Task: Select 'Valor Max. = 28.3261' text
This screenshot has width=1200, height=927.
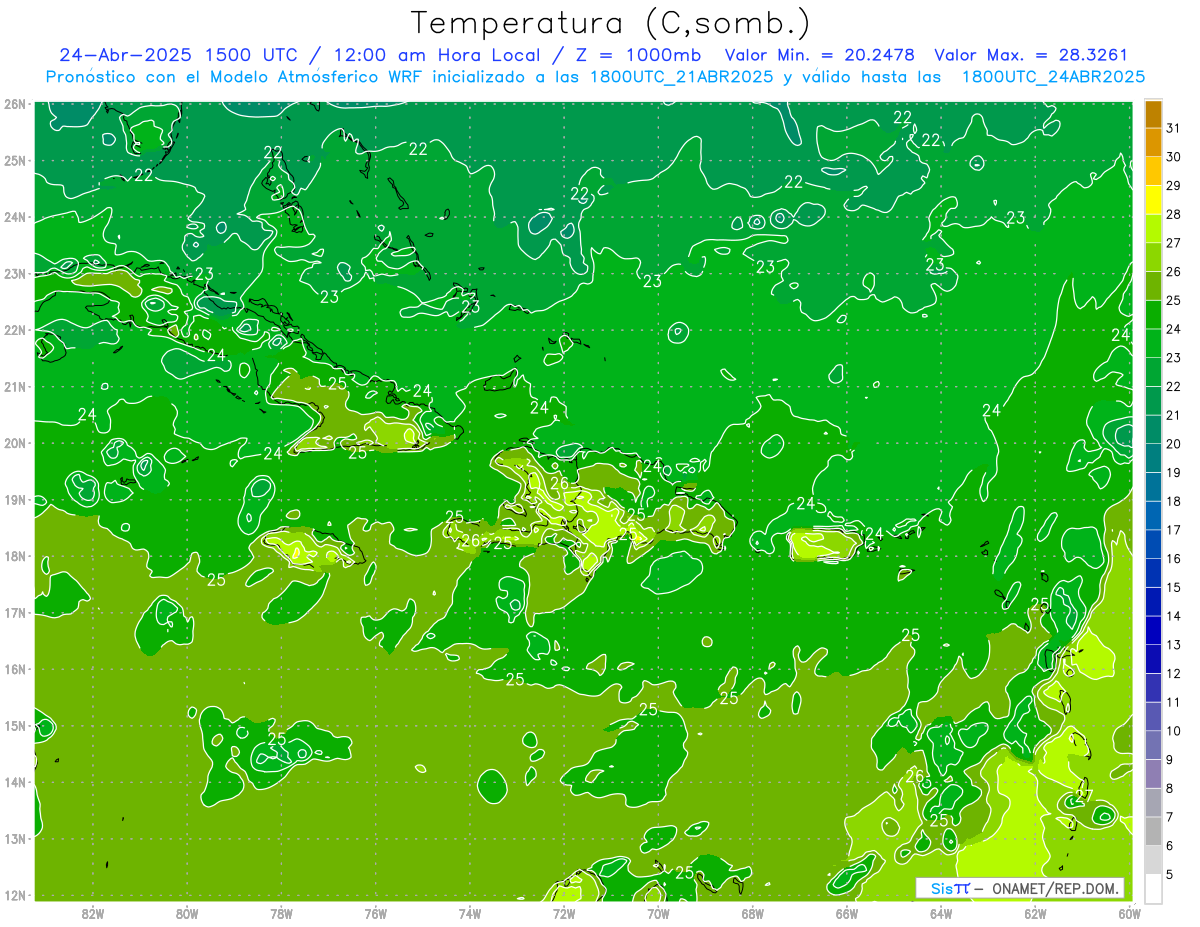Action: pos(1031,55)
